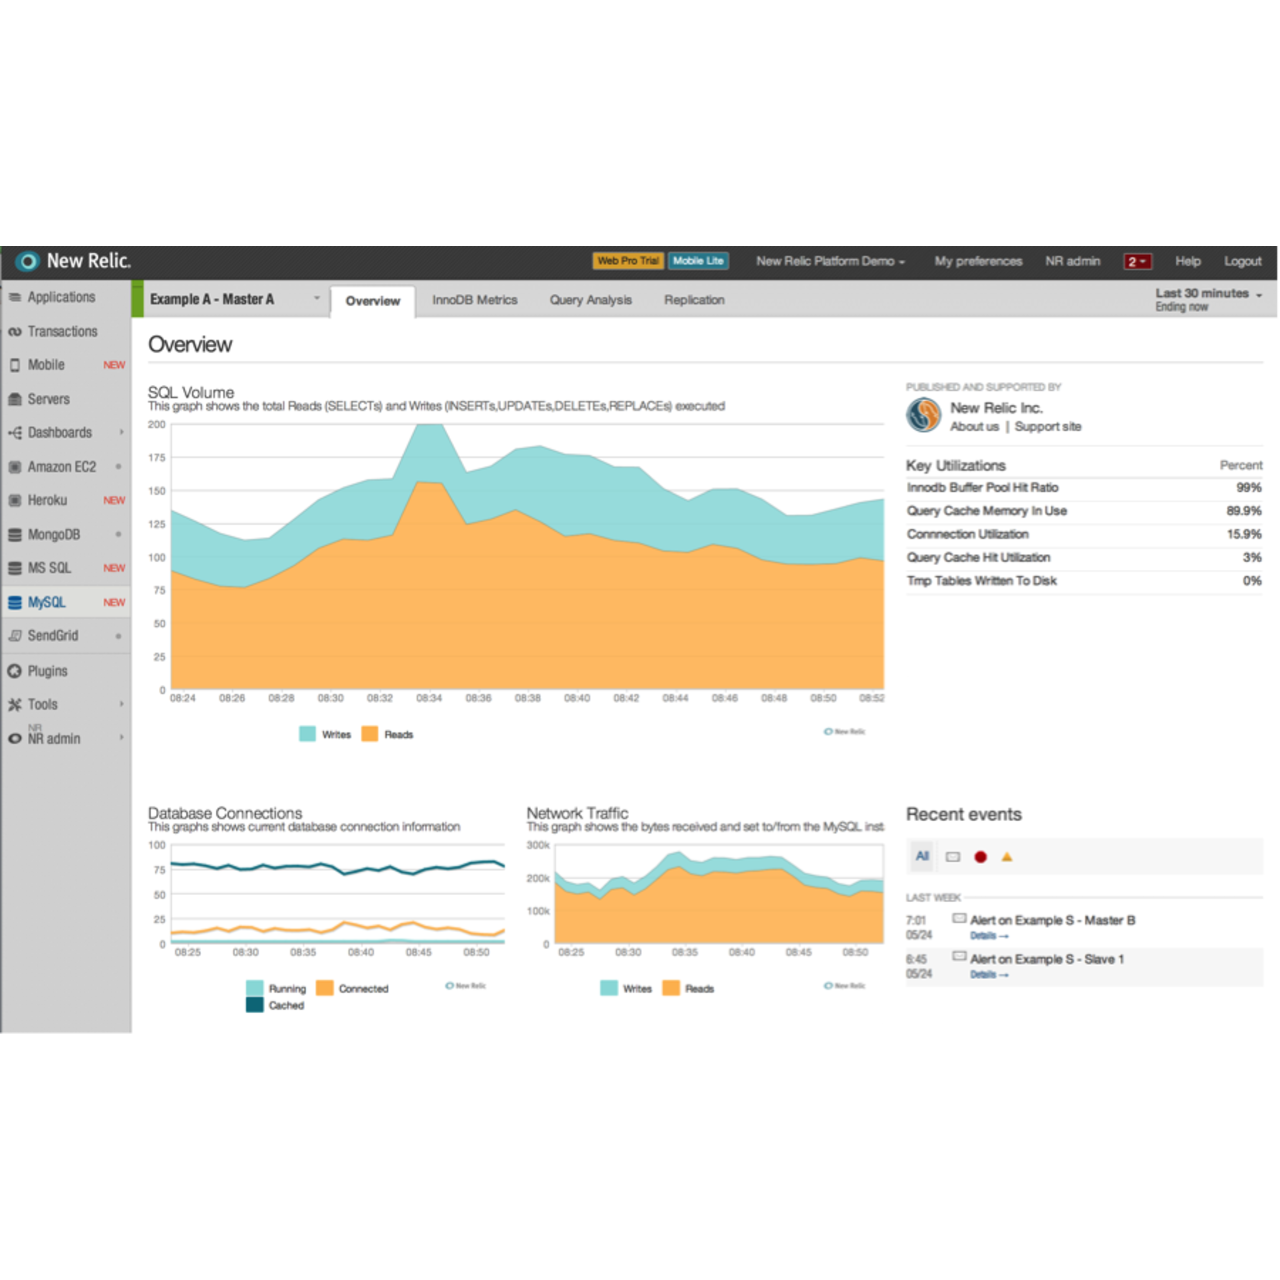Open the Amazon EC2 plugin

pos(60,466)
